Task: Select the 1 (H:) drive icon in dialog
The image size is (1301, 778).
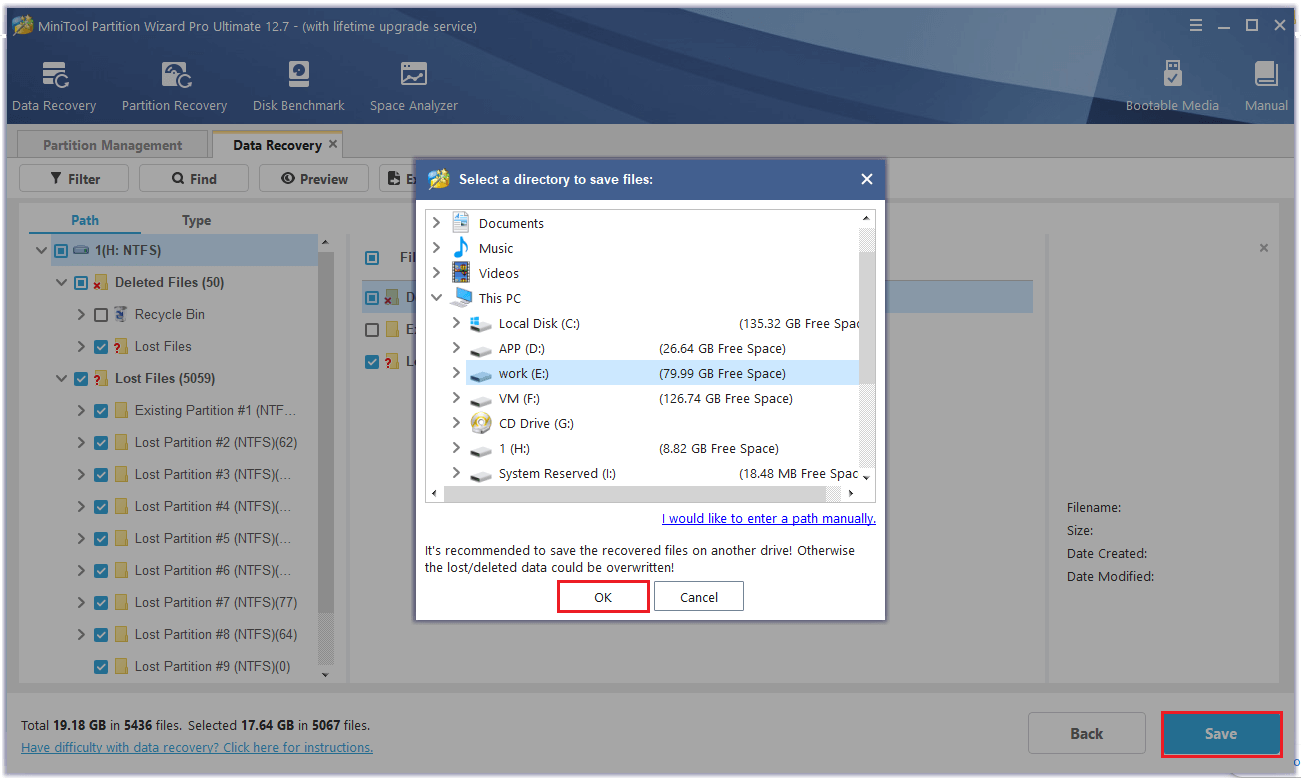Action: pyautogui.click(x=481, y=449)
